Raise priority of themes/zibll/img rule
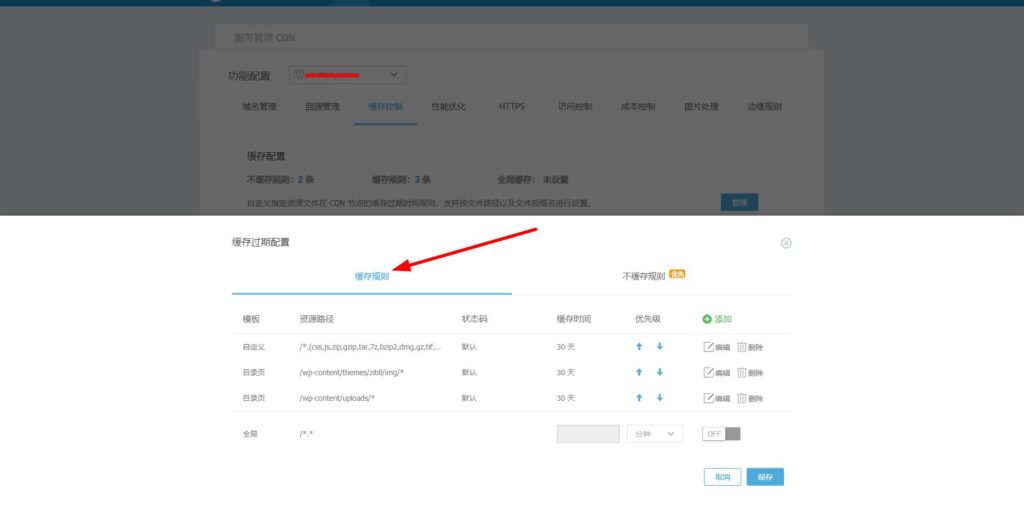Image resolution: width=1024 pixels, height=507 pixels. (x=639, y=372)
